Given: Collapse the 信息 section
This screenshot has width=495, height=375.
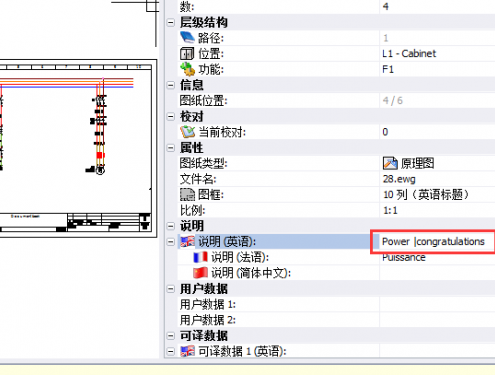Looking at the screenshot, I should [x=171, y=85].
